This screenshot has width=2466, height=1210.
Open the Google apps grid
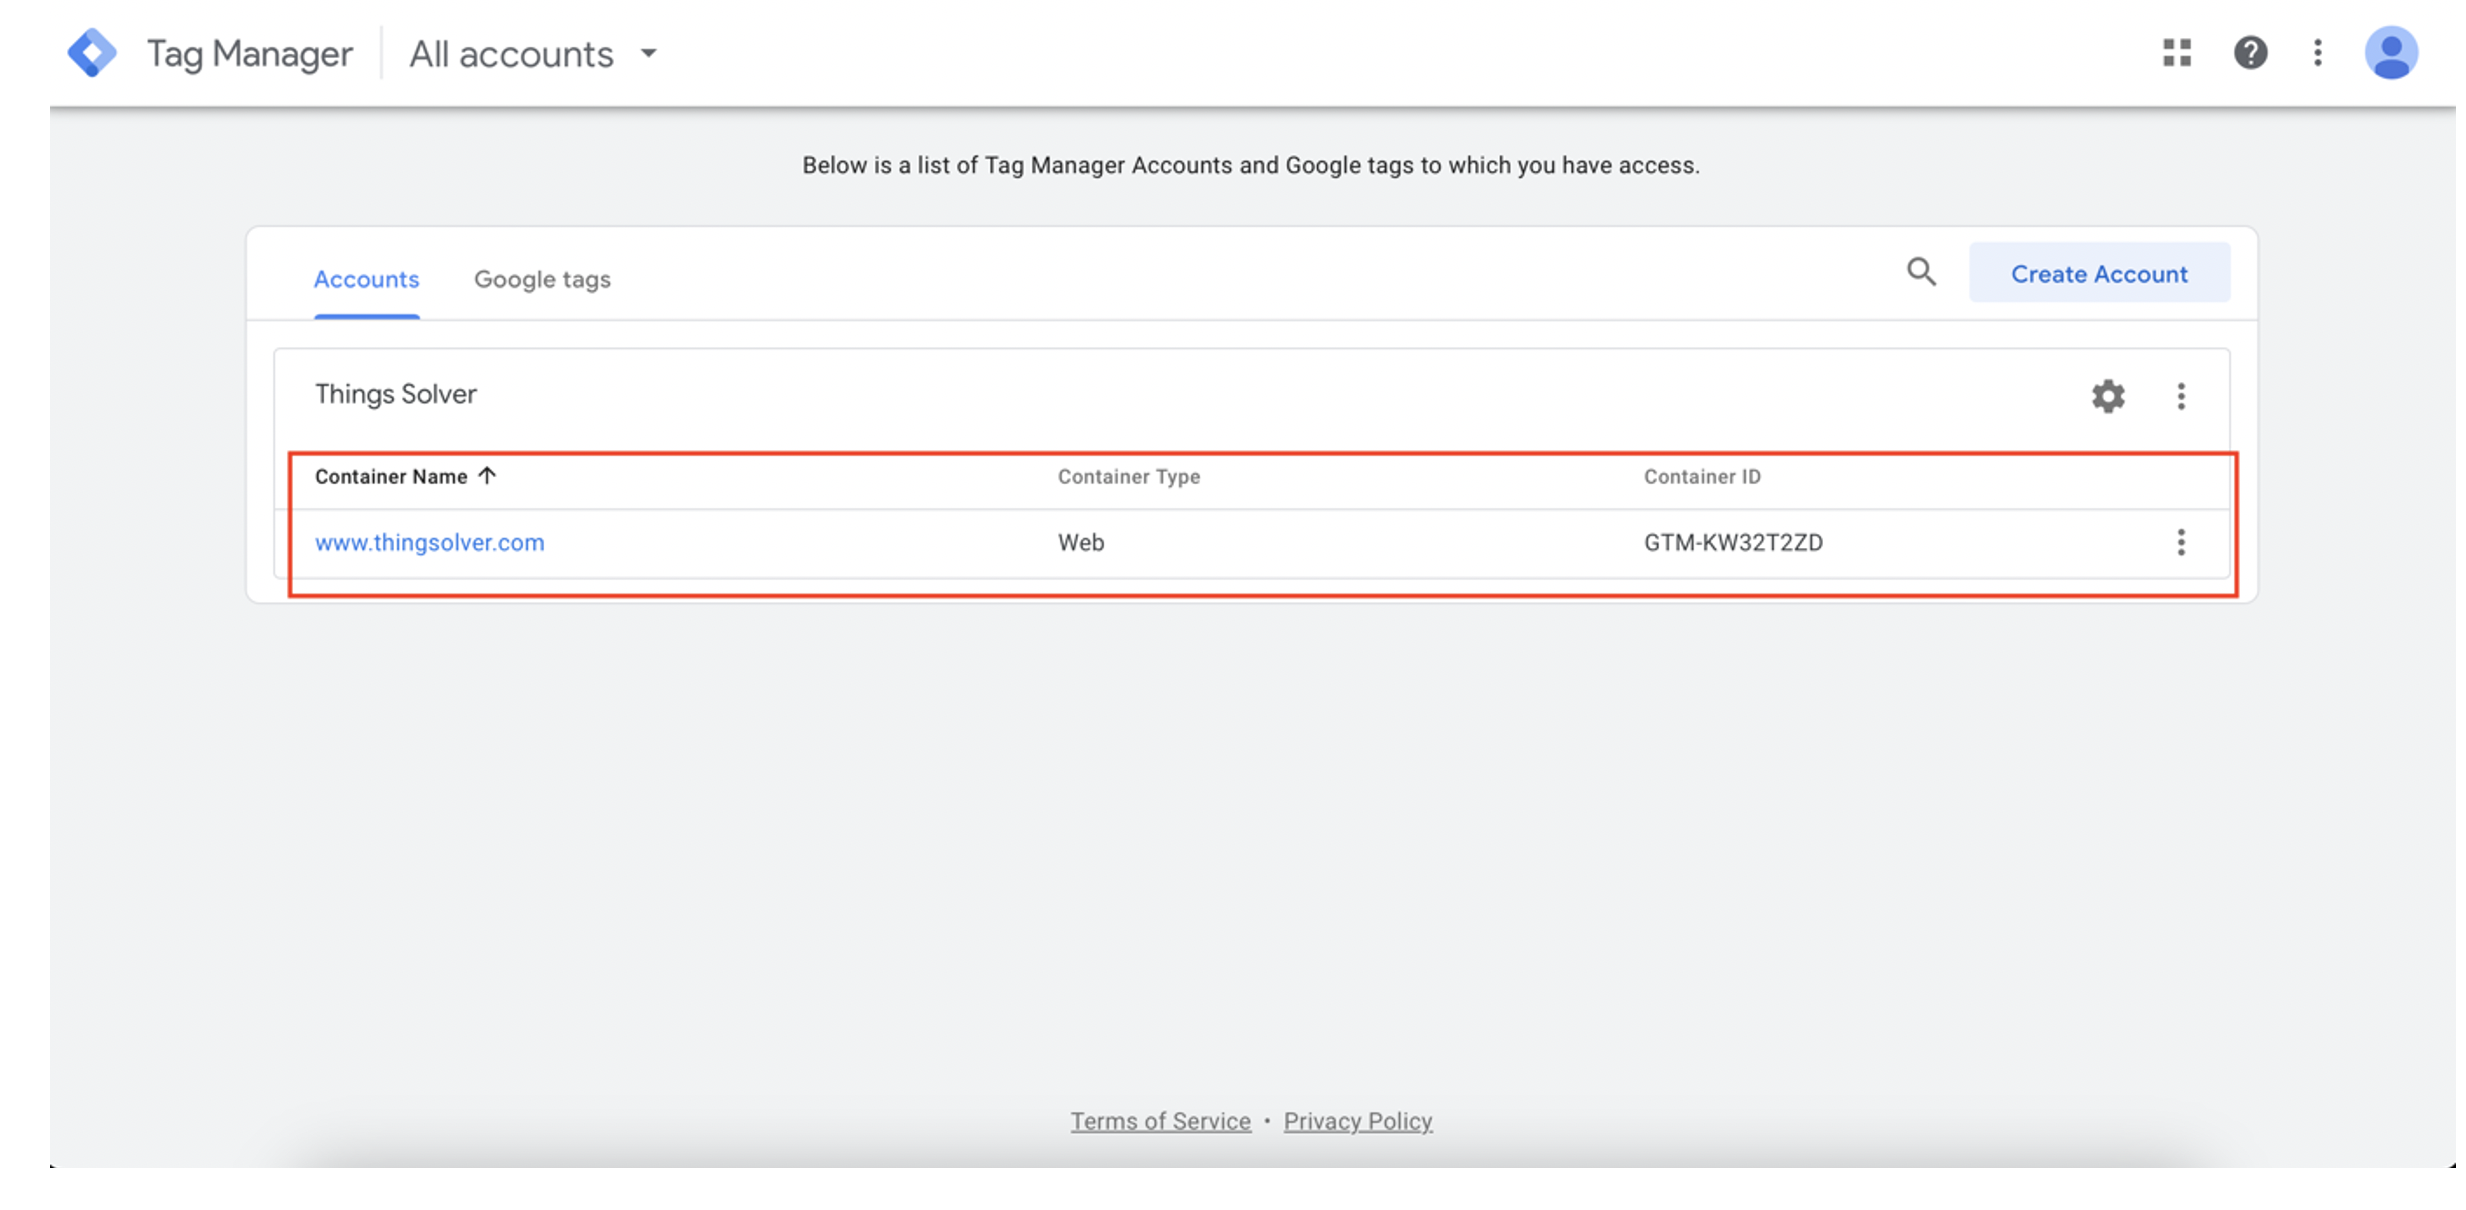point(2177,53)
